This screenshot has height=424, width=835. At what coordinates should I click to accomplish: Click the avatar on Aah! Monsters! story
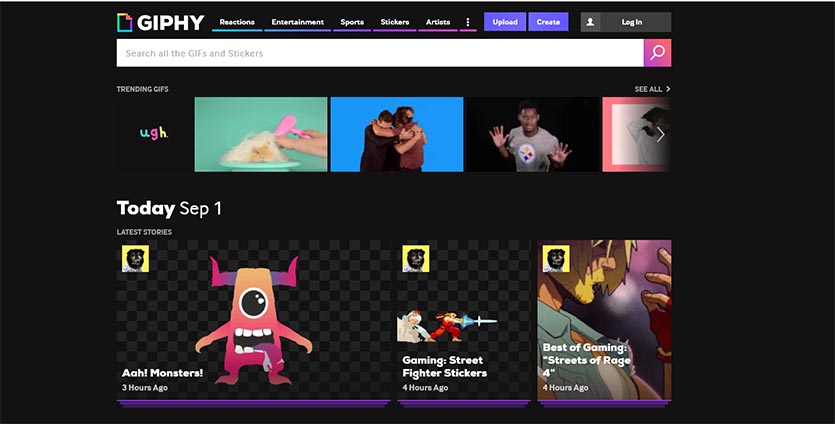tap(135, 259)
